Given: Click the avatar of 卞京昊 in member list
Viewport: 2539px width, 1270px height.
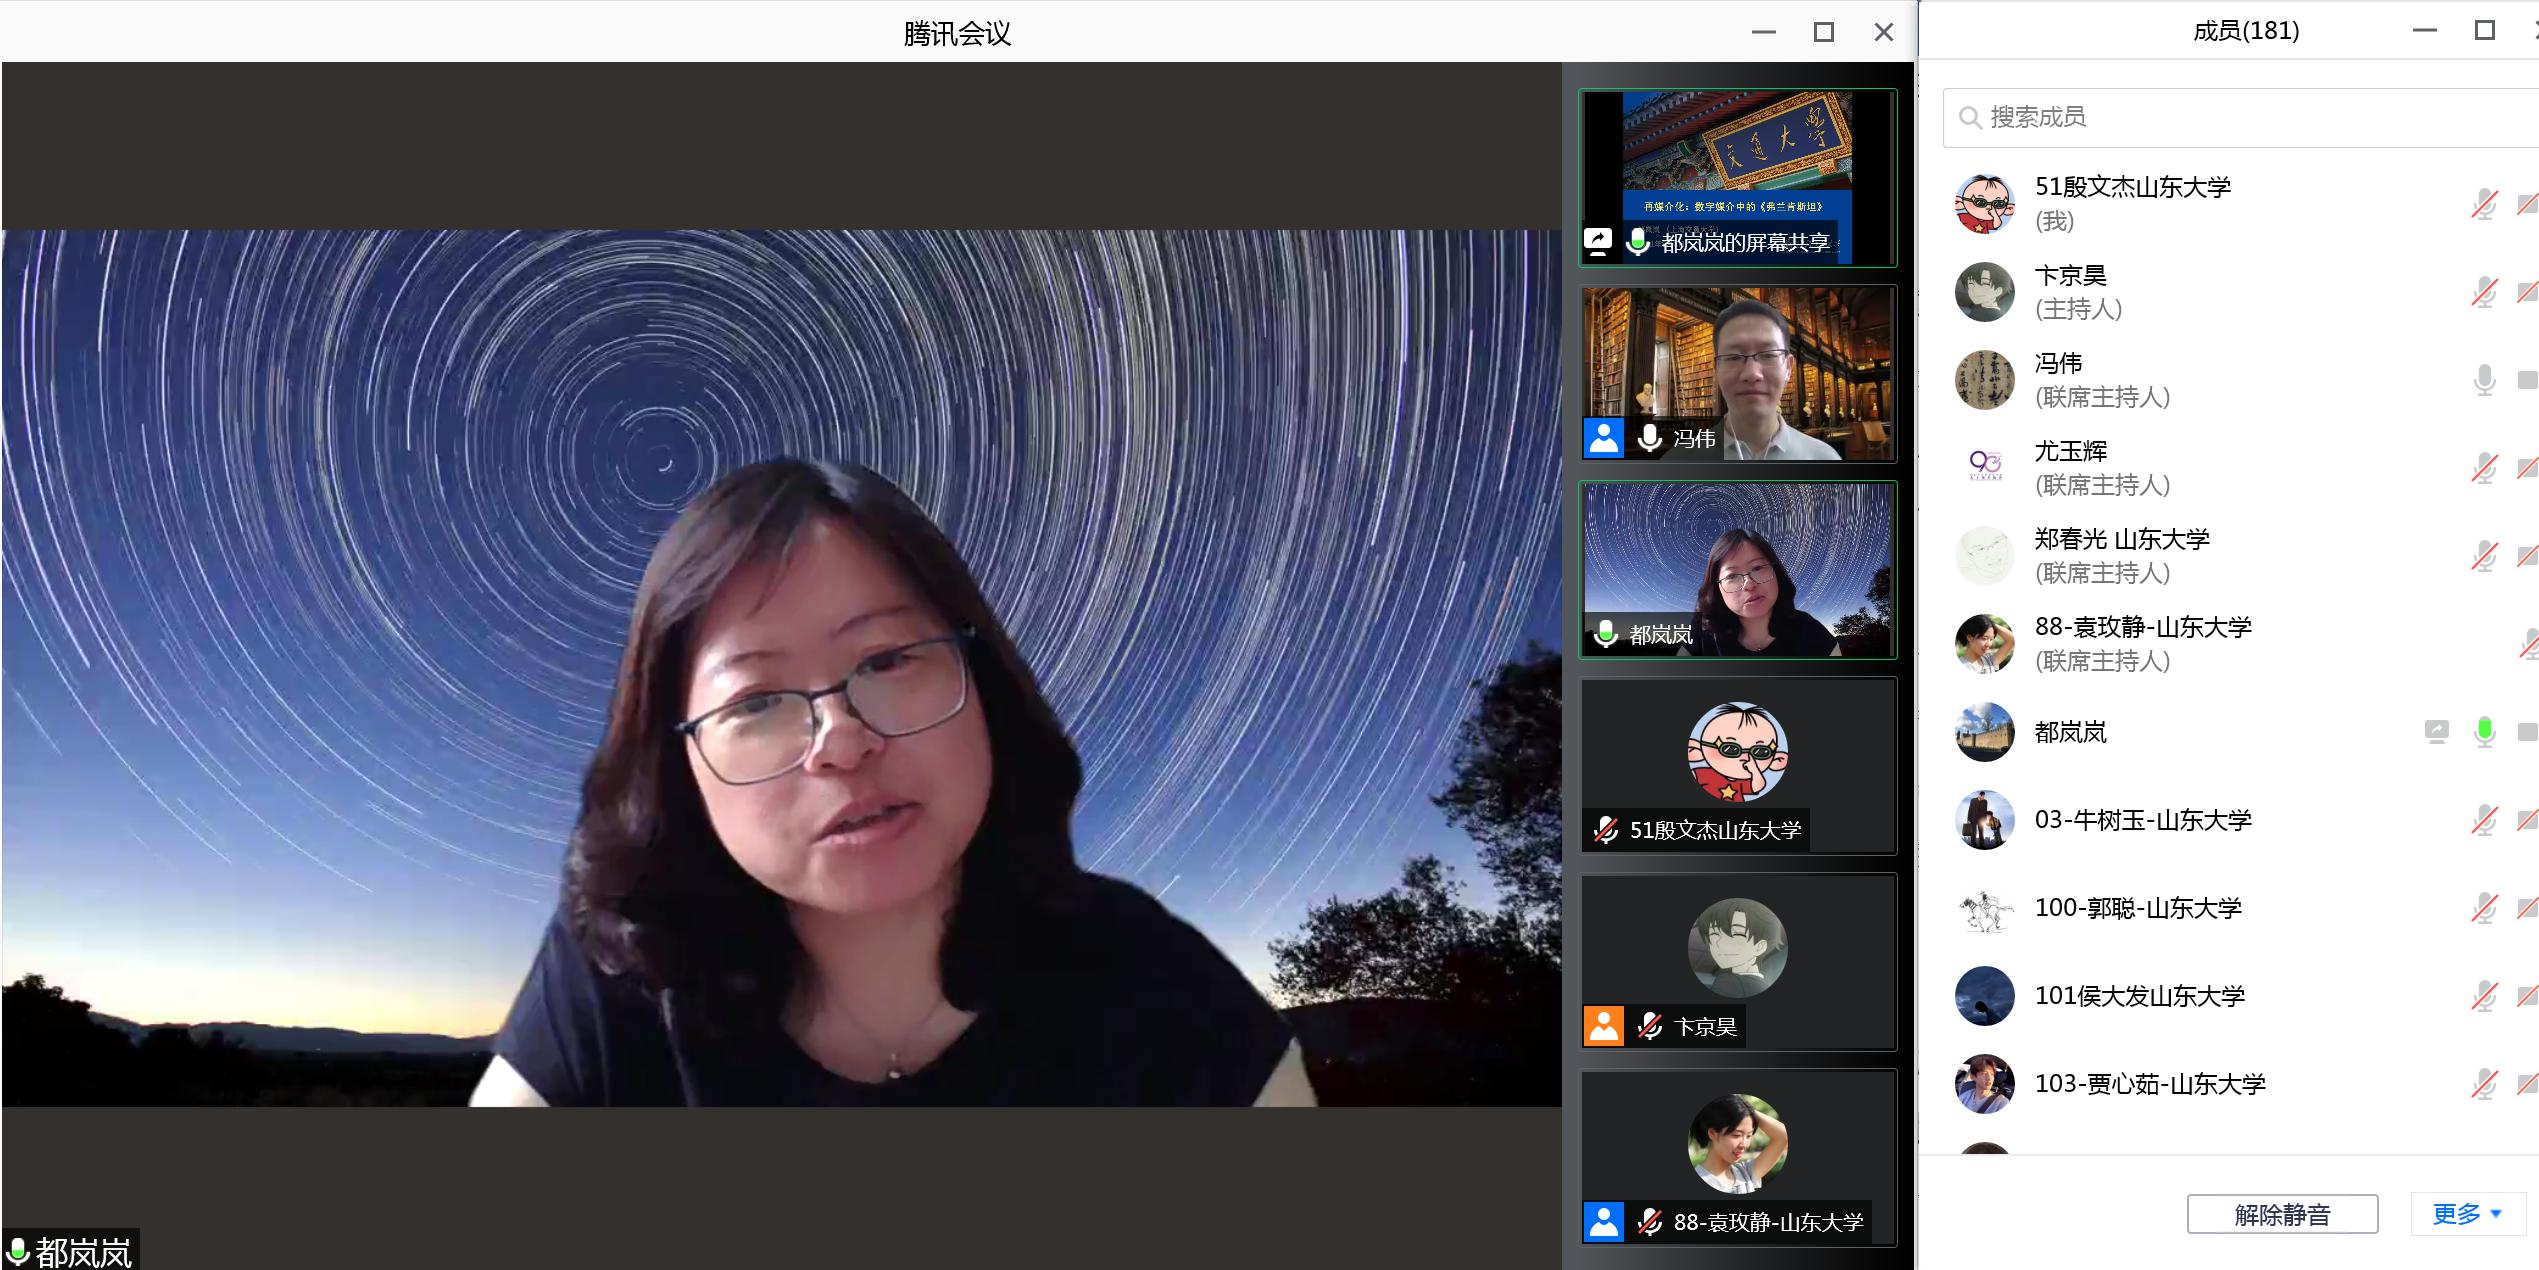Looking at the screenshot, I should 1984,292.
